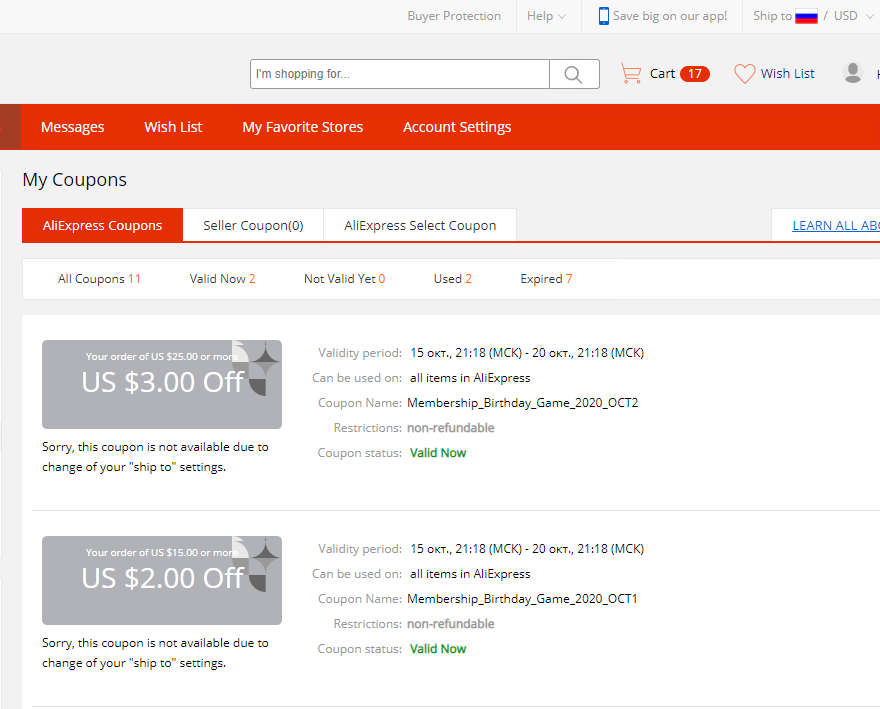Open the USD currency dropdown
This screenshot has width=880, height=709.
[x=854, y=16]
